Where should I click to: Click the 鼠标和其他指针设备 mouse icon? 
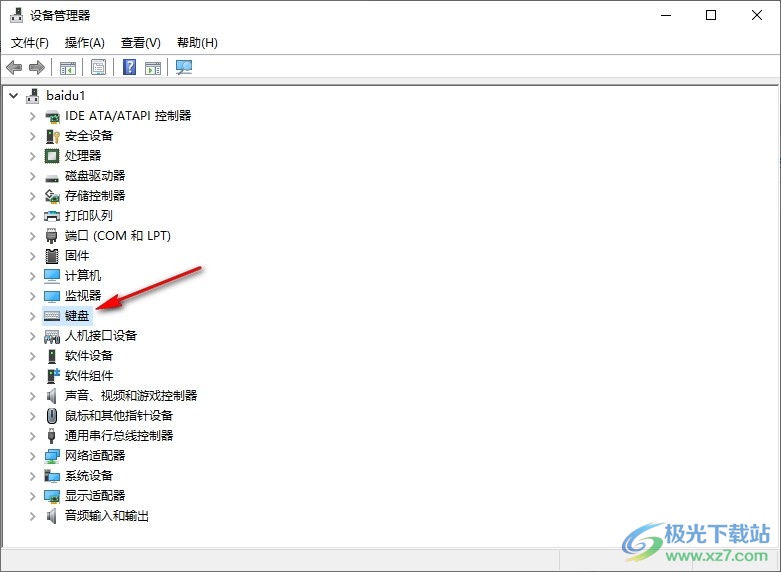point(52,416)
